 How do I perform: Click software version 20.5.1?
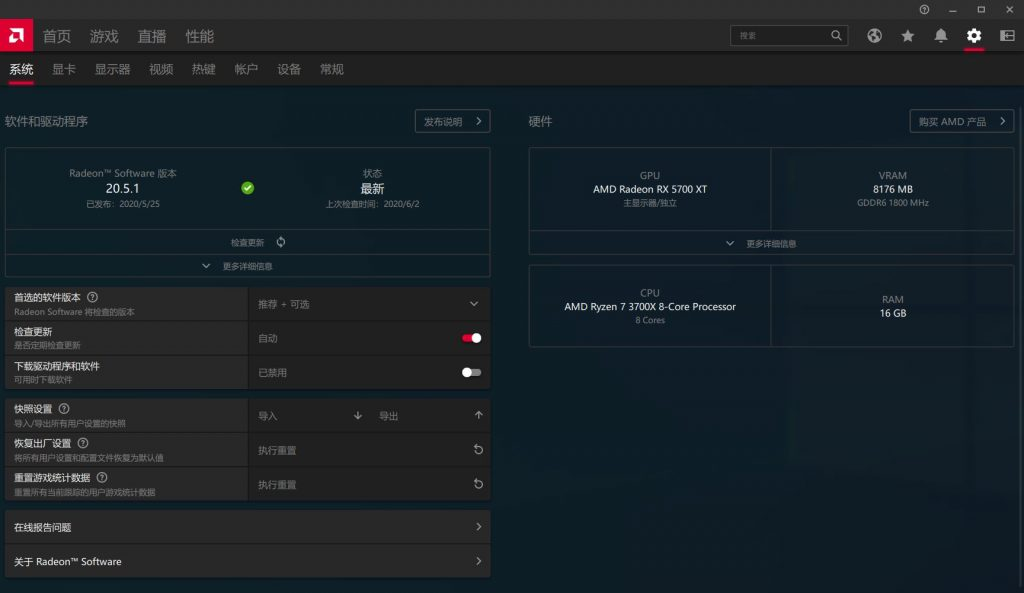123,189
